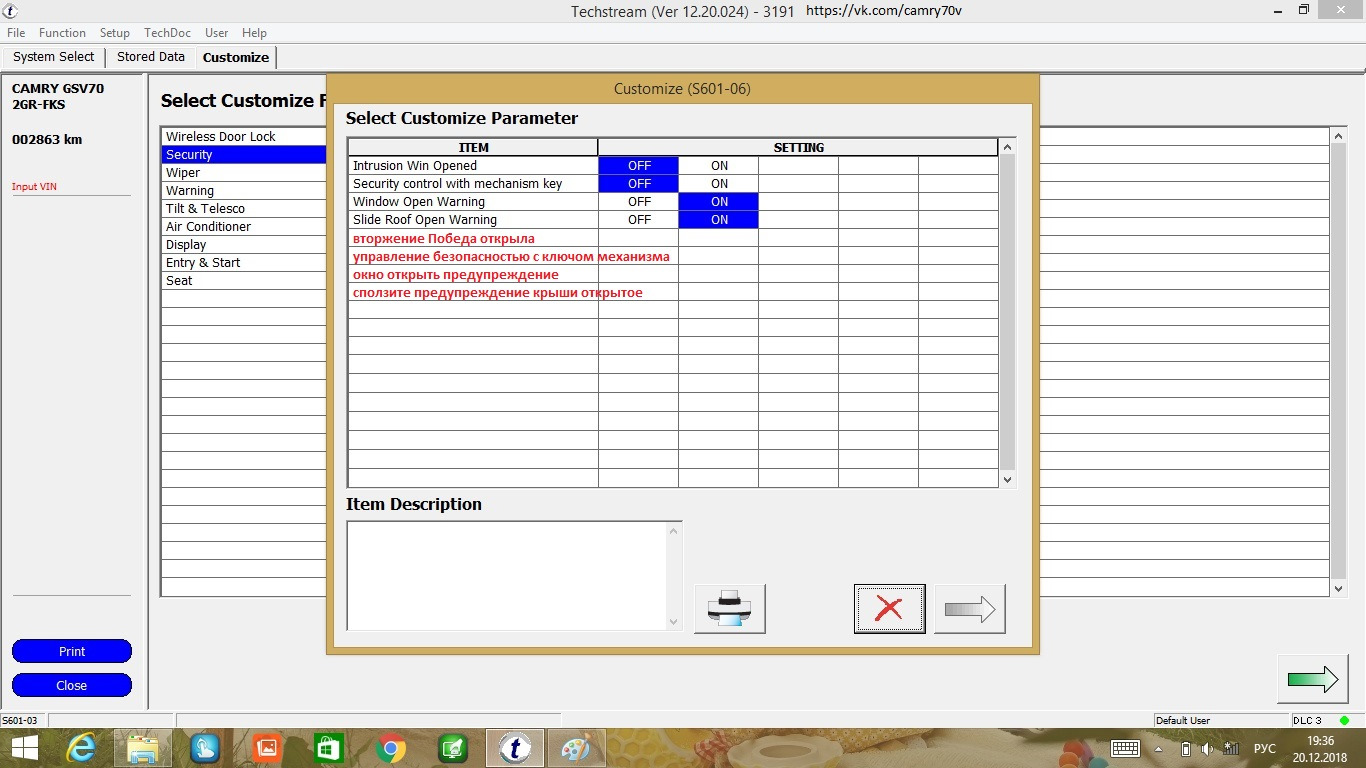
Task: Select Wireless Door Lock in the category list
Action: (244, 137)
